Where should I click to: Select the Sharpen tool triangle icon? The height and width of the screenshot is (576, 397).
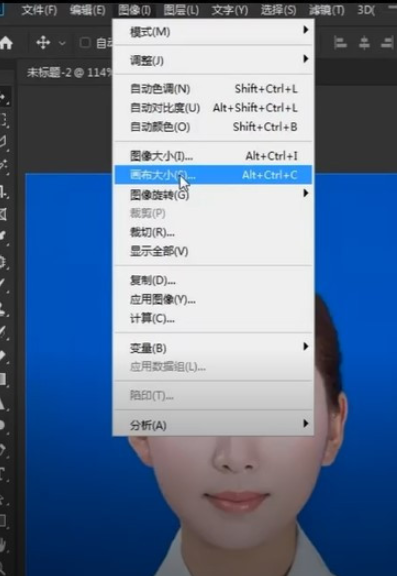[x=3, y=403]
